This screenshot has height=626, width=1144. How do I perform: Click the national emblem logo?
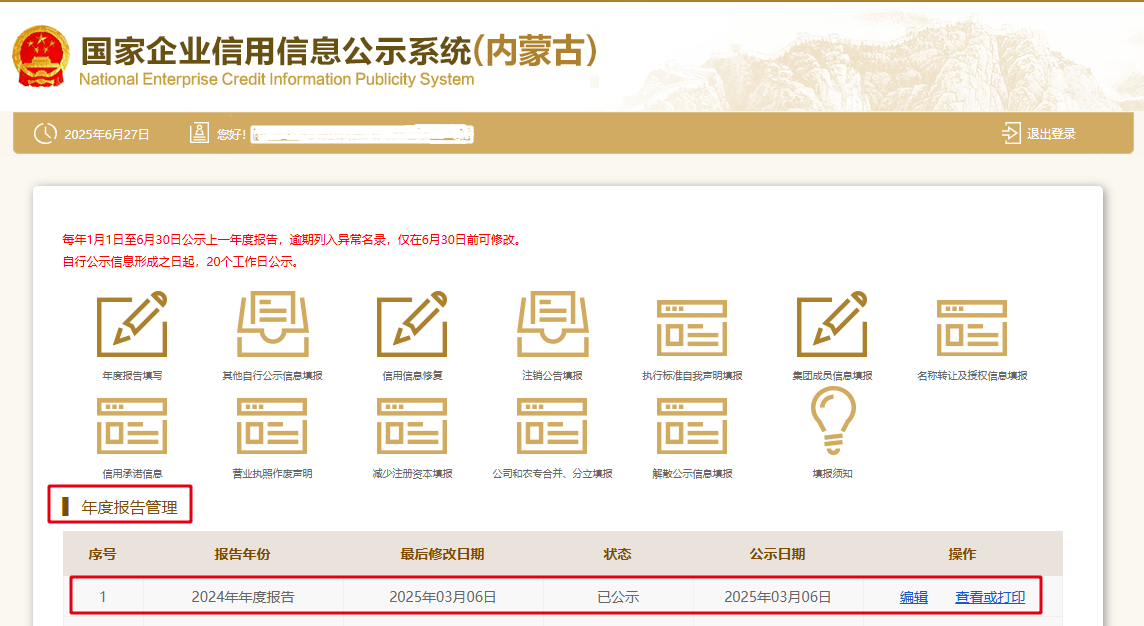[x=40, y=56]
